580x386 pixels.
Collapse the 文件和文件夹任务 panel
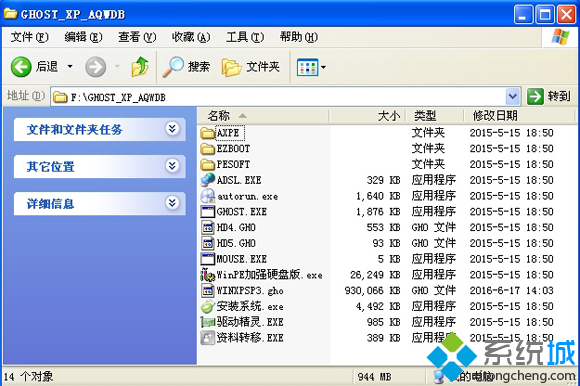pyautogui.click(x=172, y=129)
